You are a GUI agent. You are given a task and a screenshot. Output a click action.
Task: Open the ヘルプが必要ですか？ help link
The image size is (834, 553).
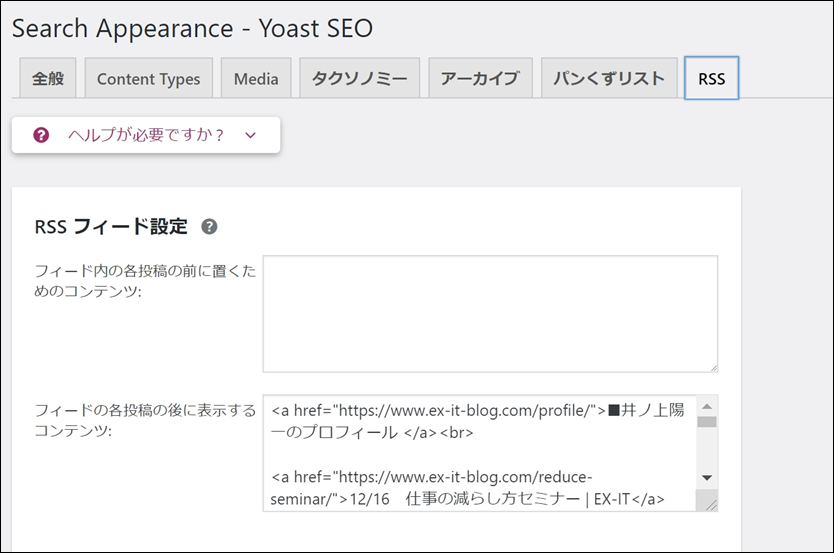(146, 135)
